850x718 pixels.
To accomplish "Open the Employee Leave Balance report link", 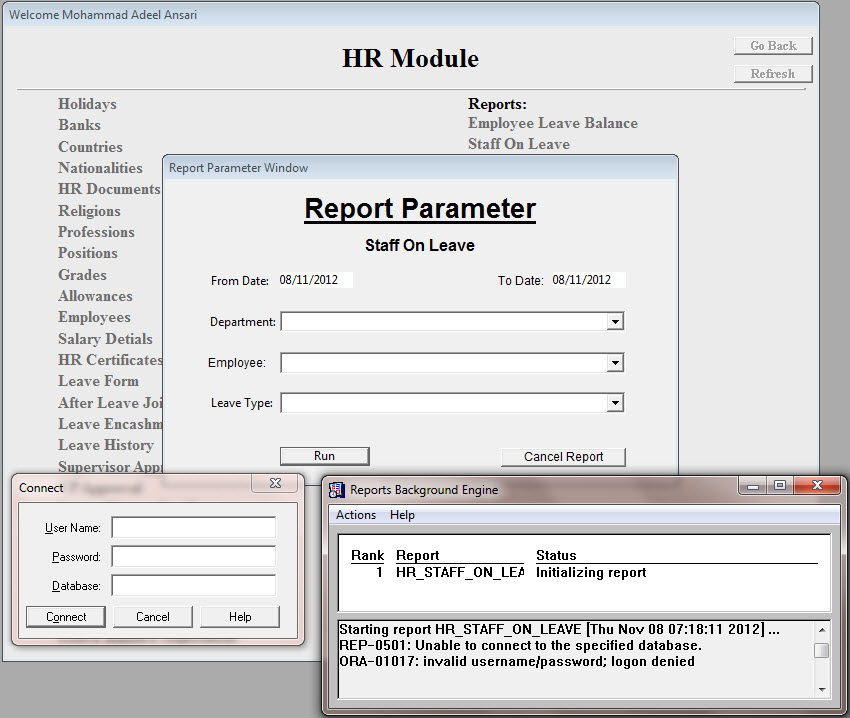I will point(552,123).
